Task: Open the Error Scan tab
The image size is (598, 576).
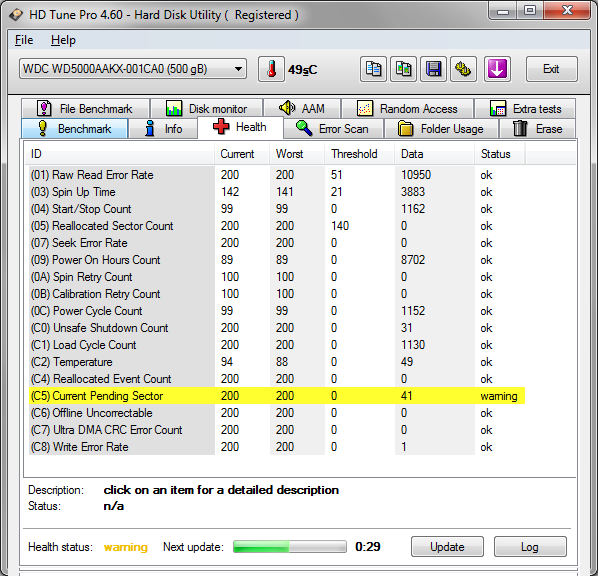Action: (x=334, y=129)
